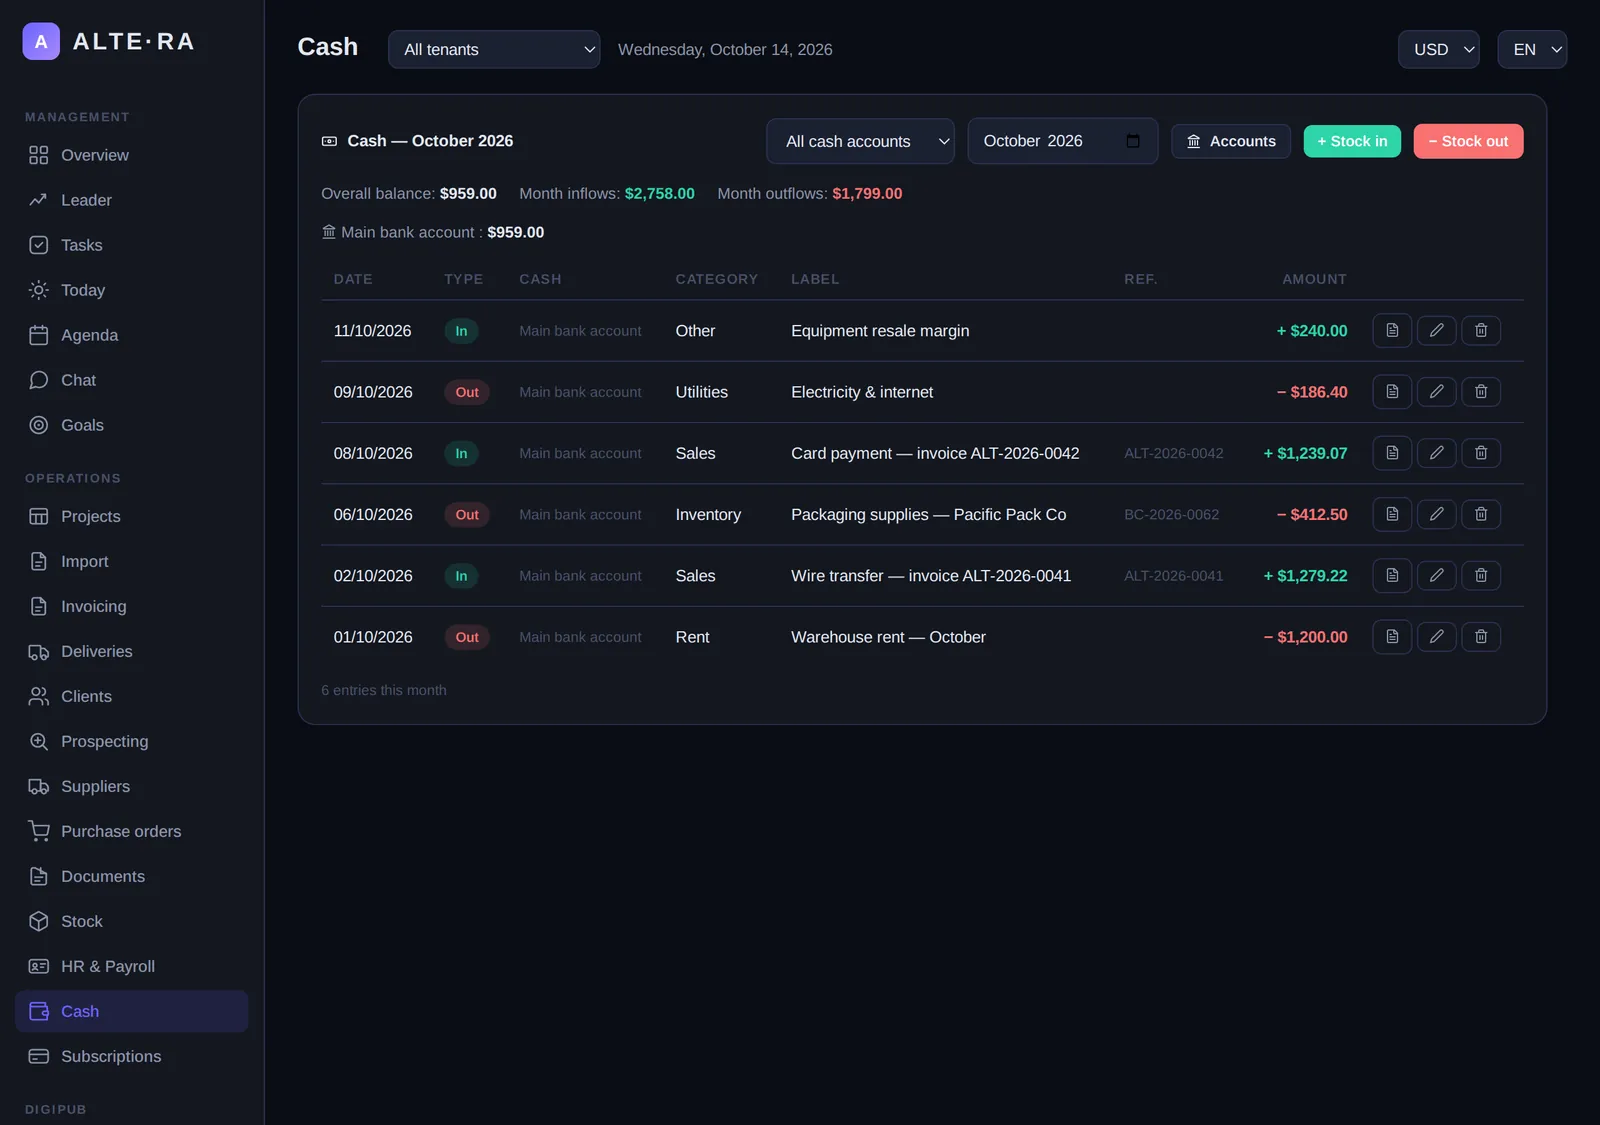Open the USD currency dropdown
Image resolution: width=1600 pixels, height=1125 pixels.
[1438, 49]
